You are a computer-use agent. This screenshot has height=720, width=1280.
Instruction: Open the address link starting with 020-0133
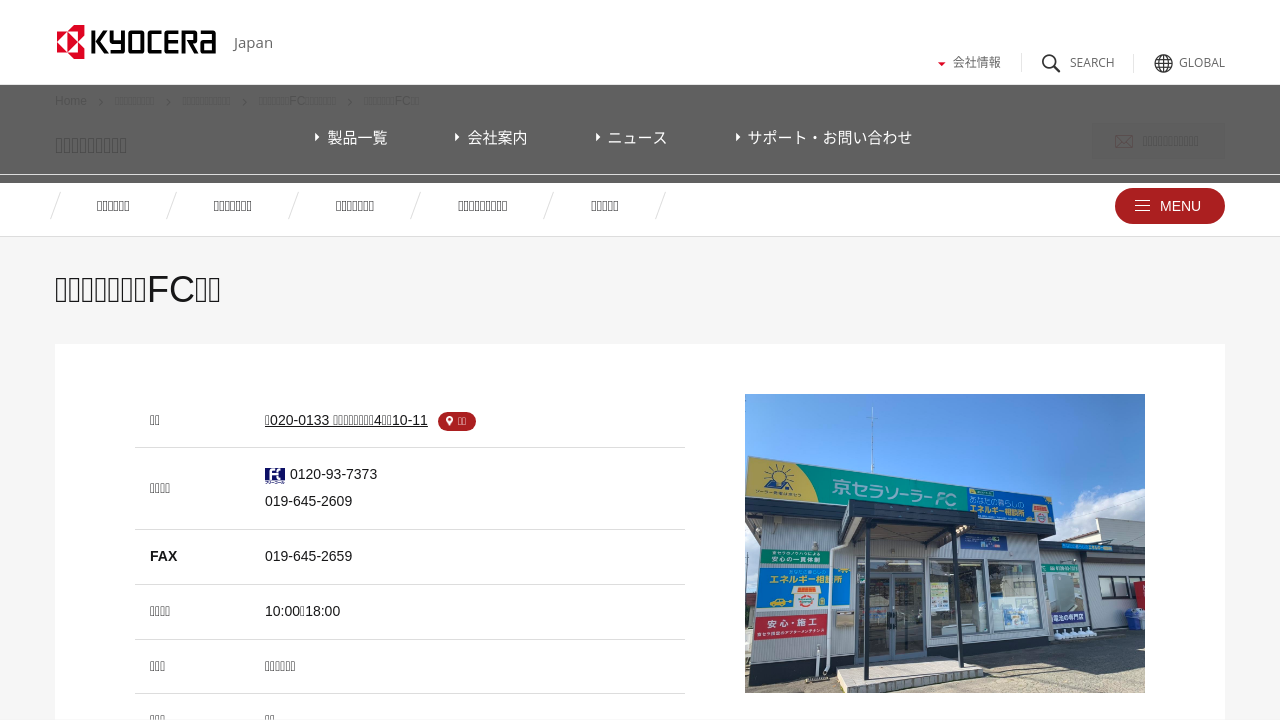(x=346, y=420)
